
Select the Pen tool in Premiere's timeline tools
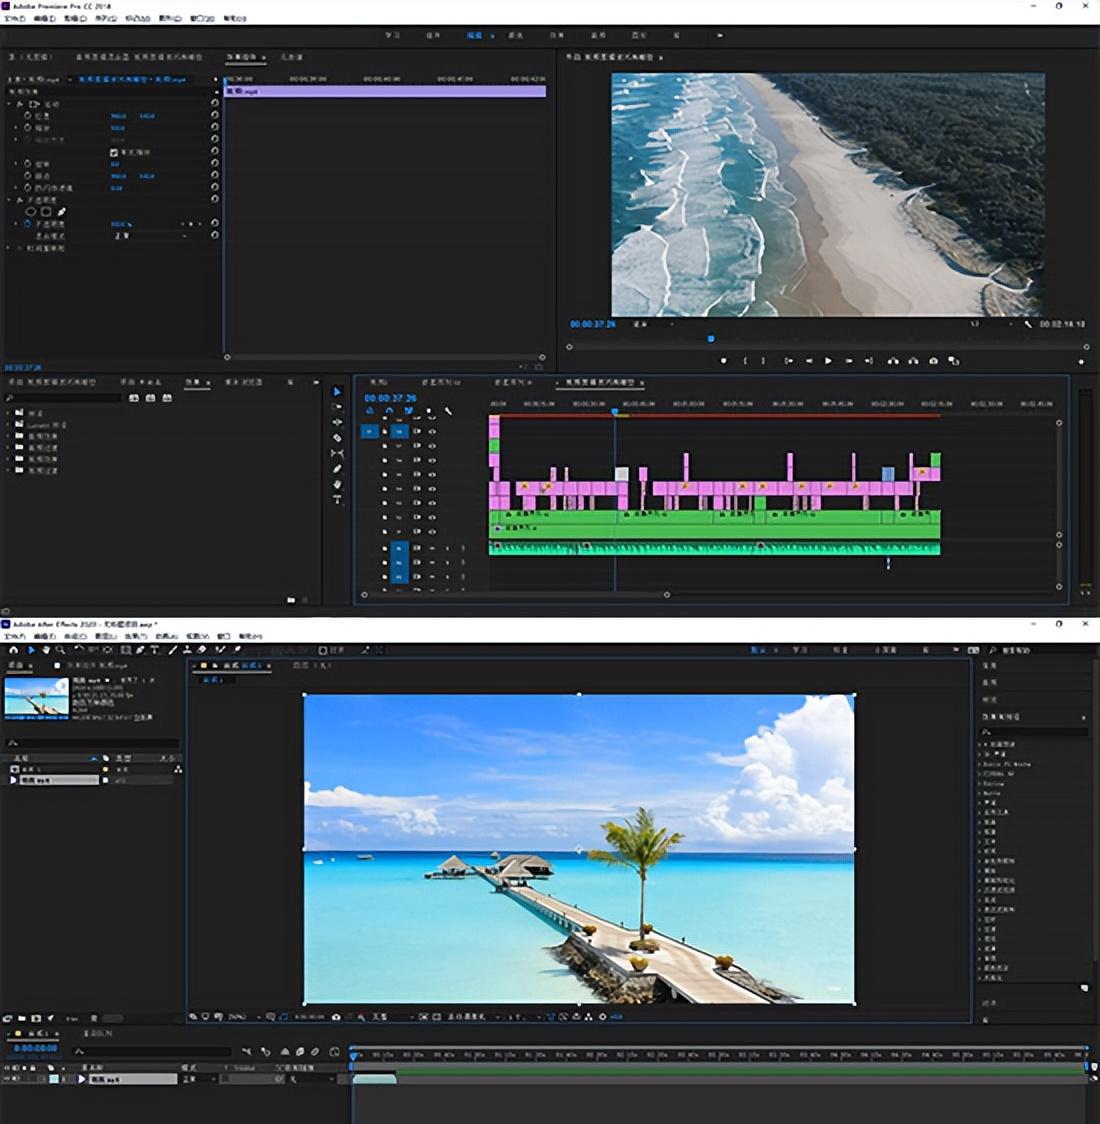pyautogui.click(x=337, y=469)
